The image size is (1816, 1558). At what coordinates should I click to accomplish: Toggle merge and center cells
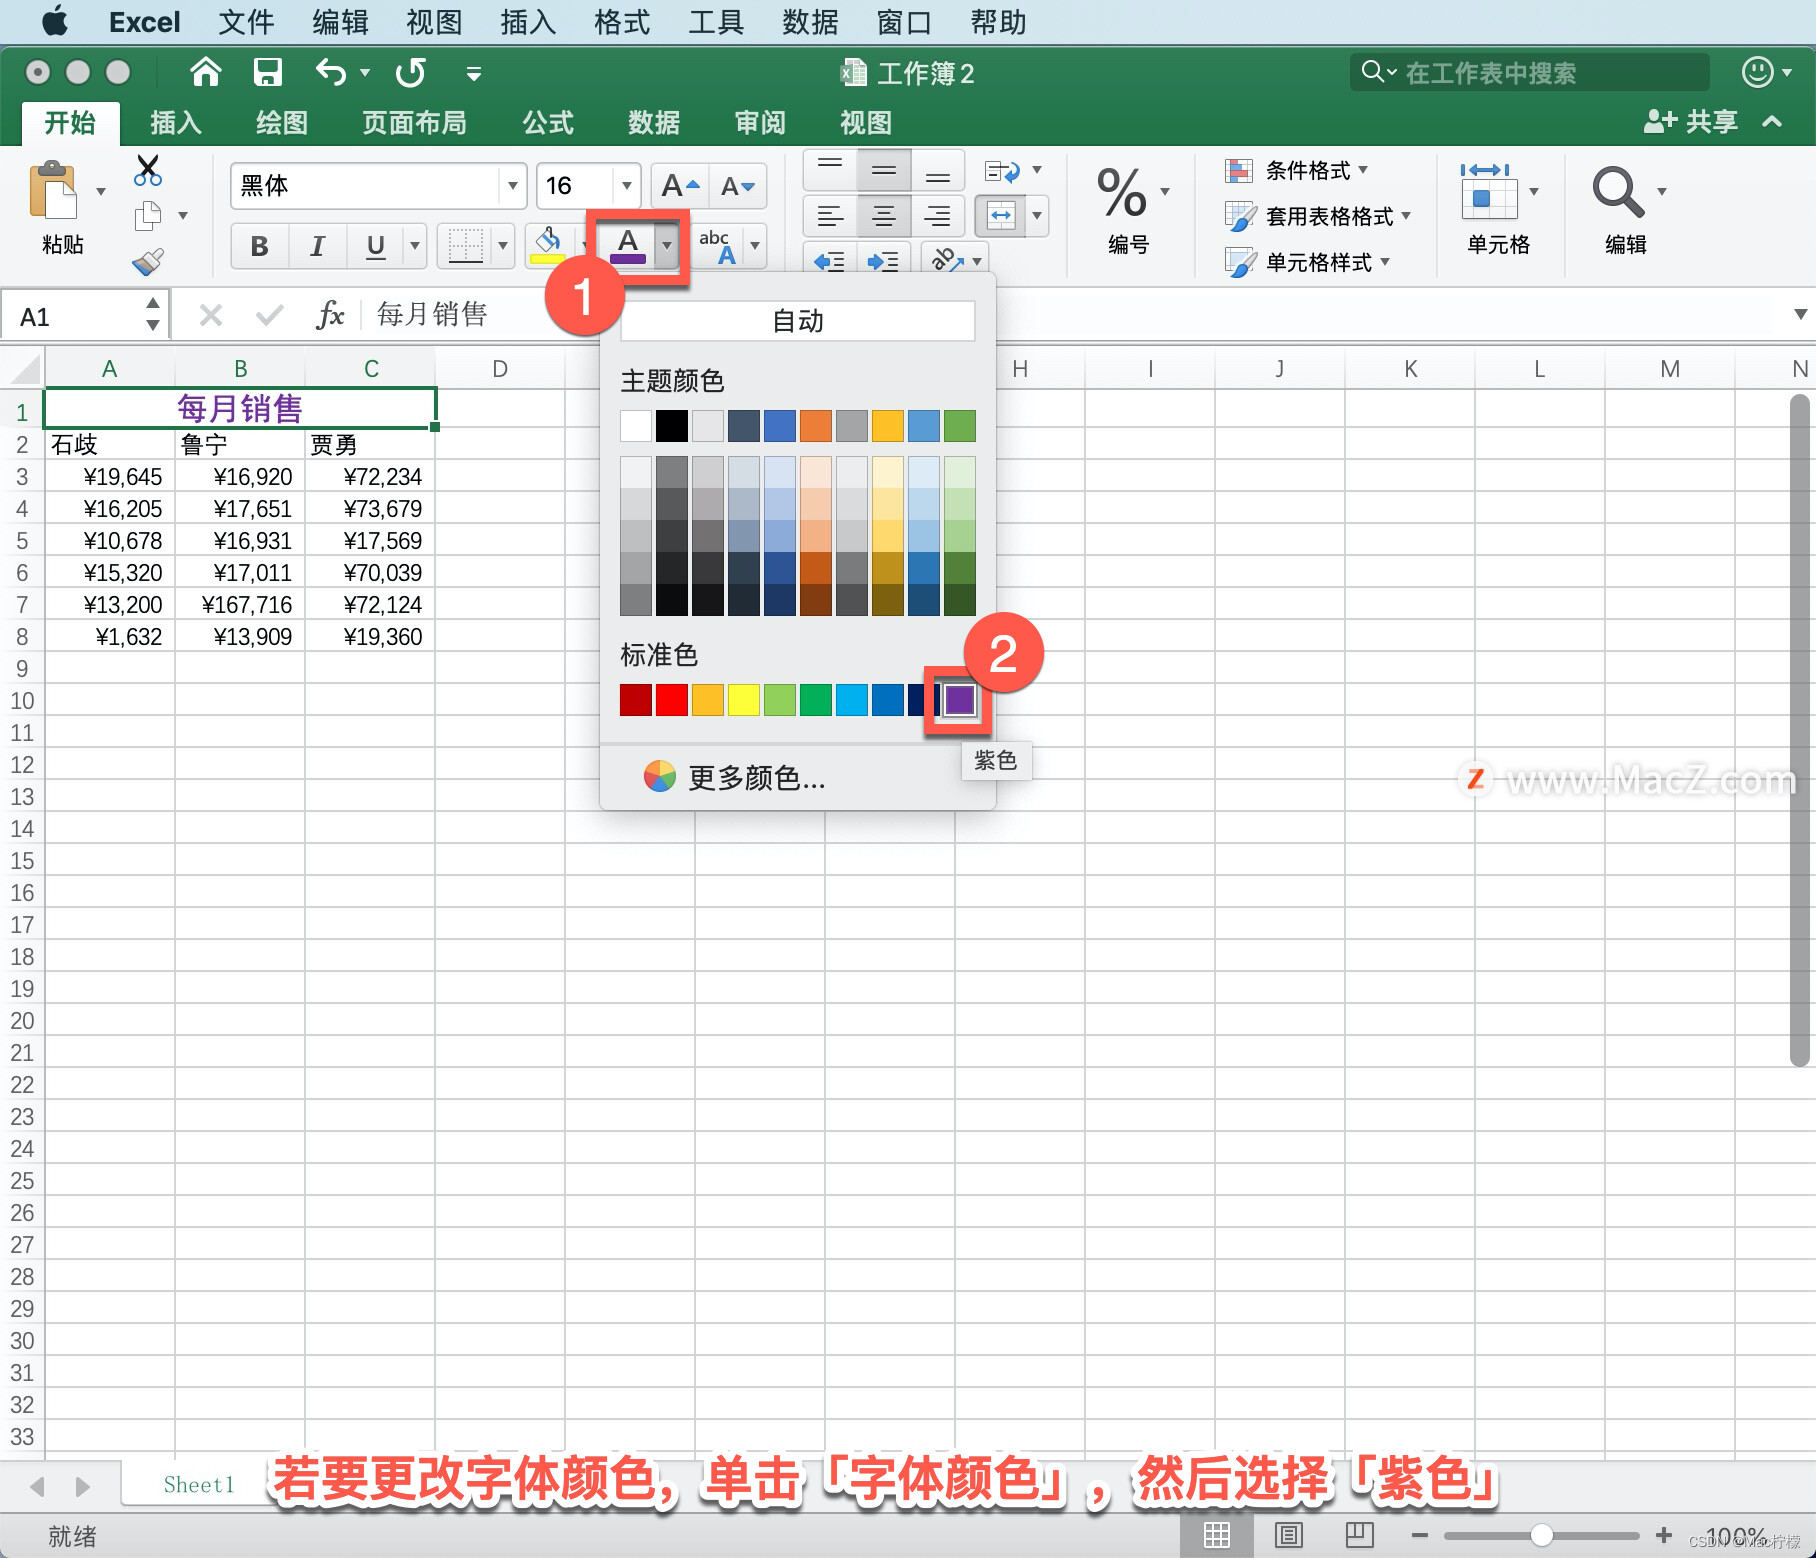pos(1001,215)
